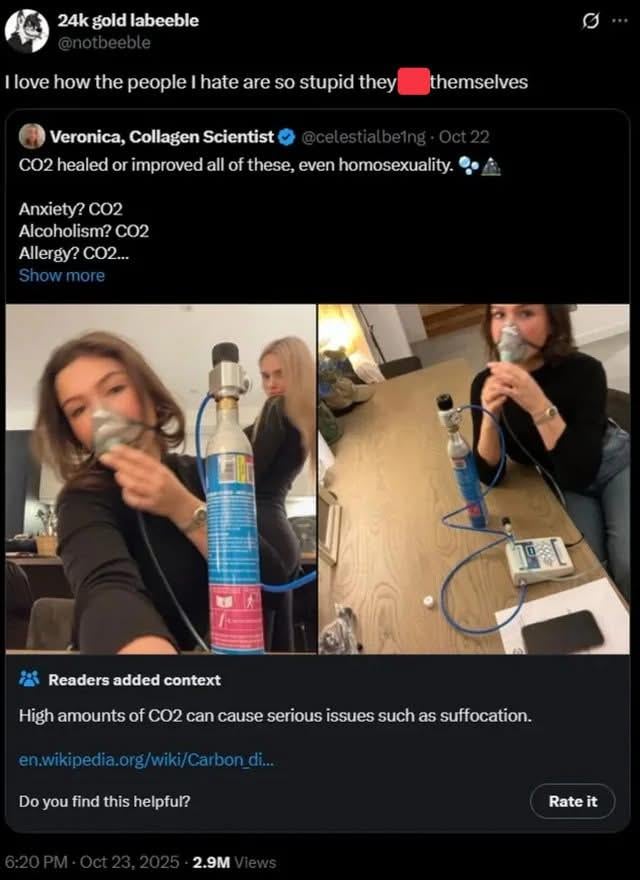Expand the quoted post with Show more
The height and width of the screenshot is (880, 640).
(61, 275)
